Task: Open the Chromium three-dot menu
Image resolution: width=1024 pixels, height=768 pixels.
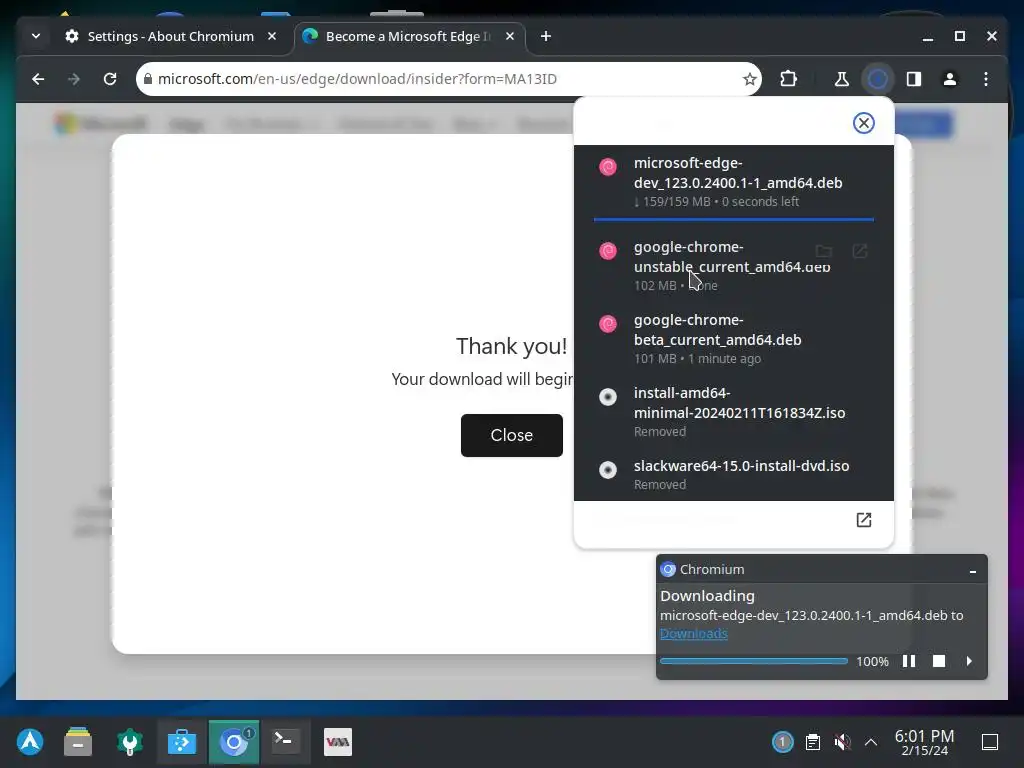Action: click(x=985, y=79)
